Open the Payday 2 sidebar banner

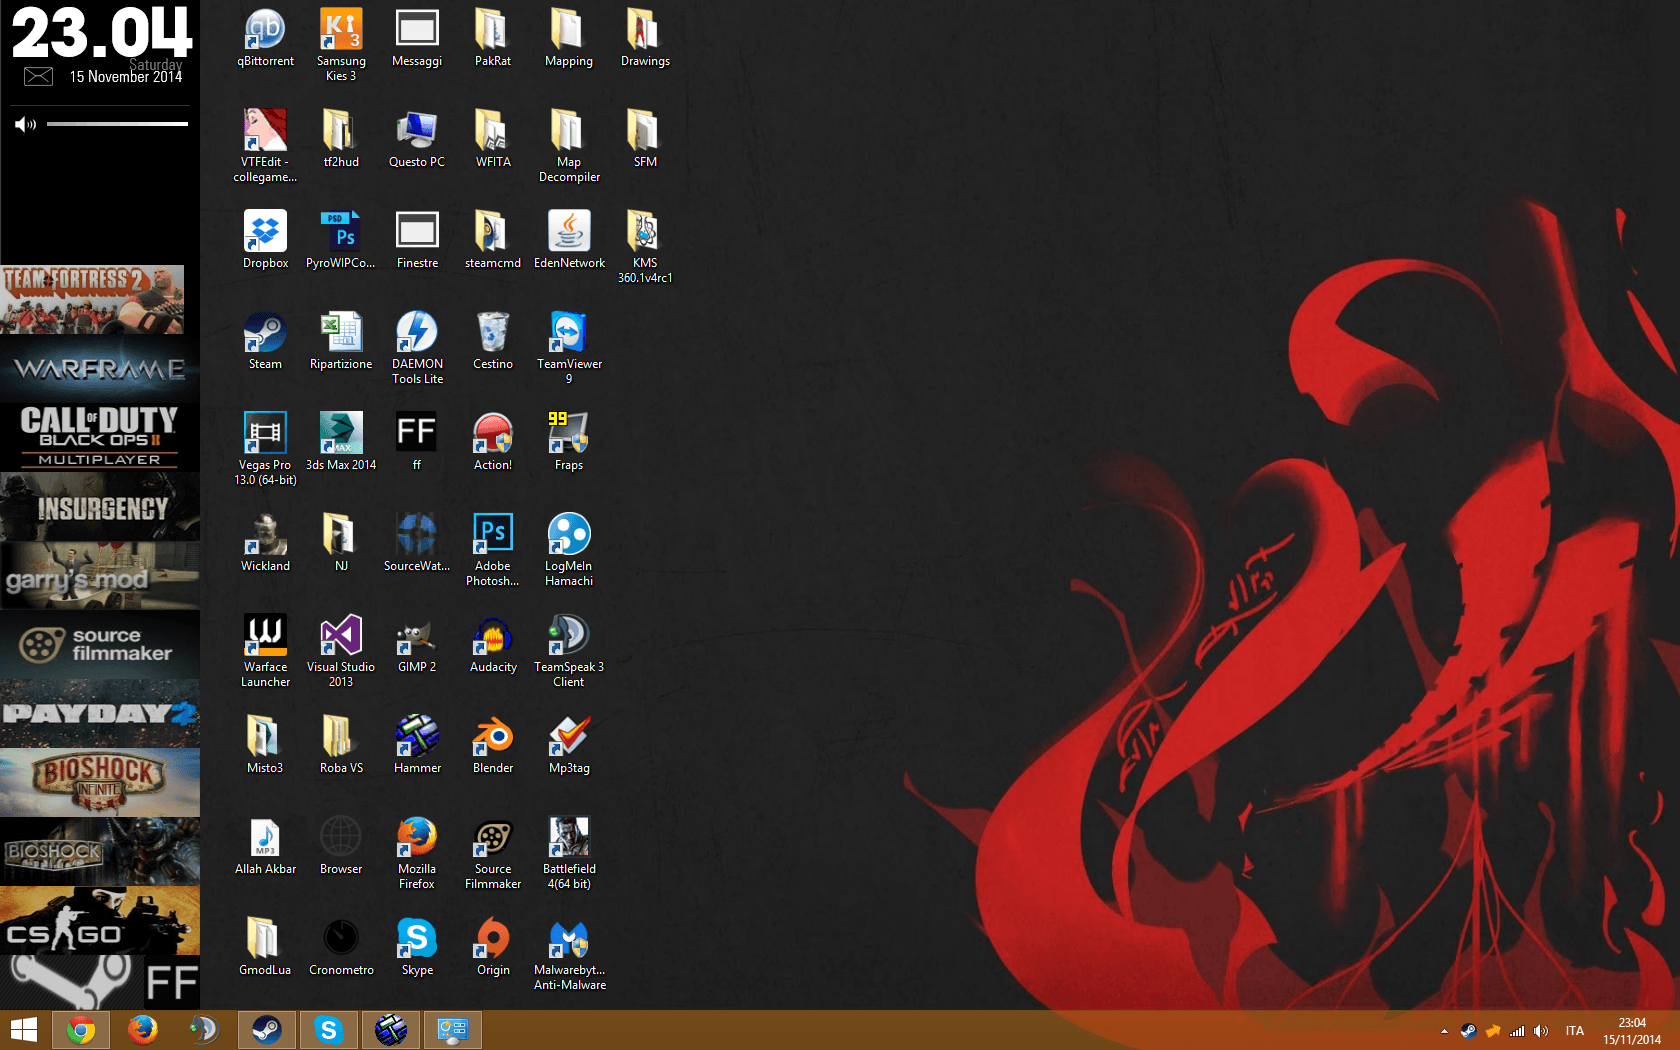coord(100,714)
